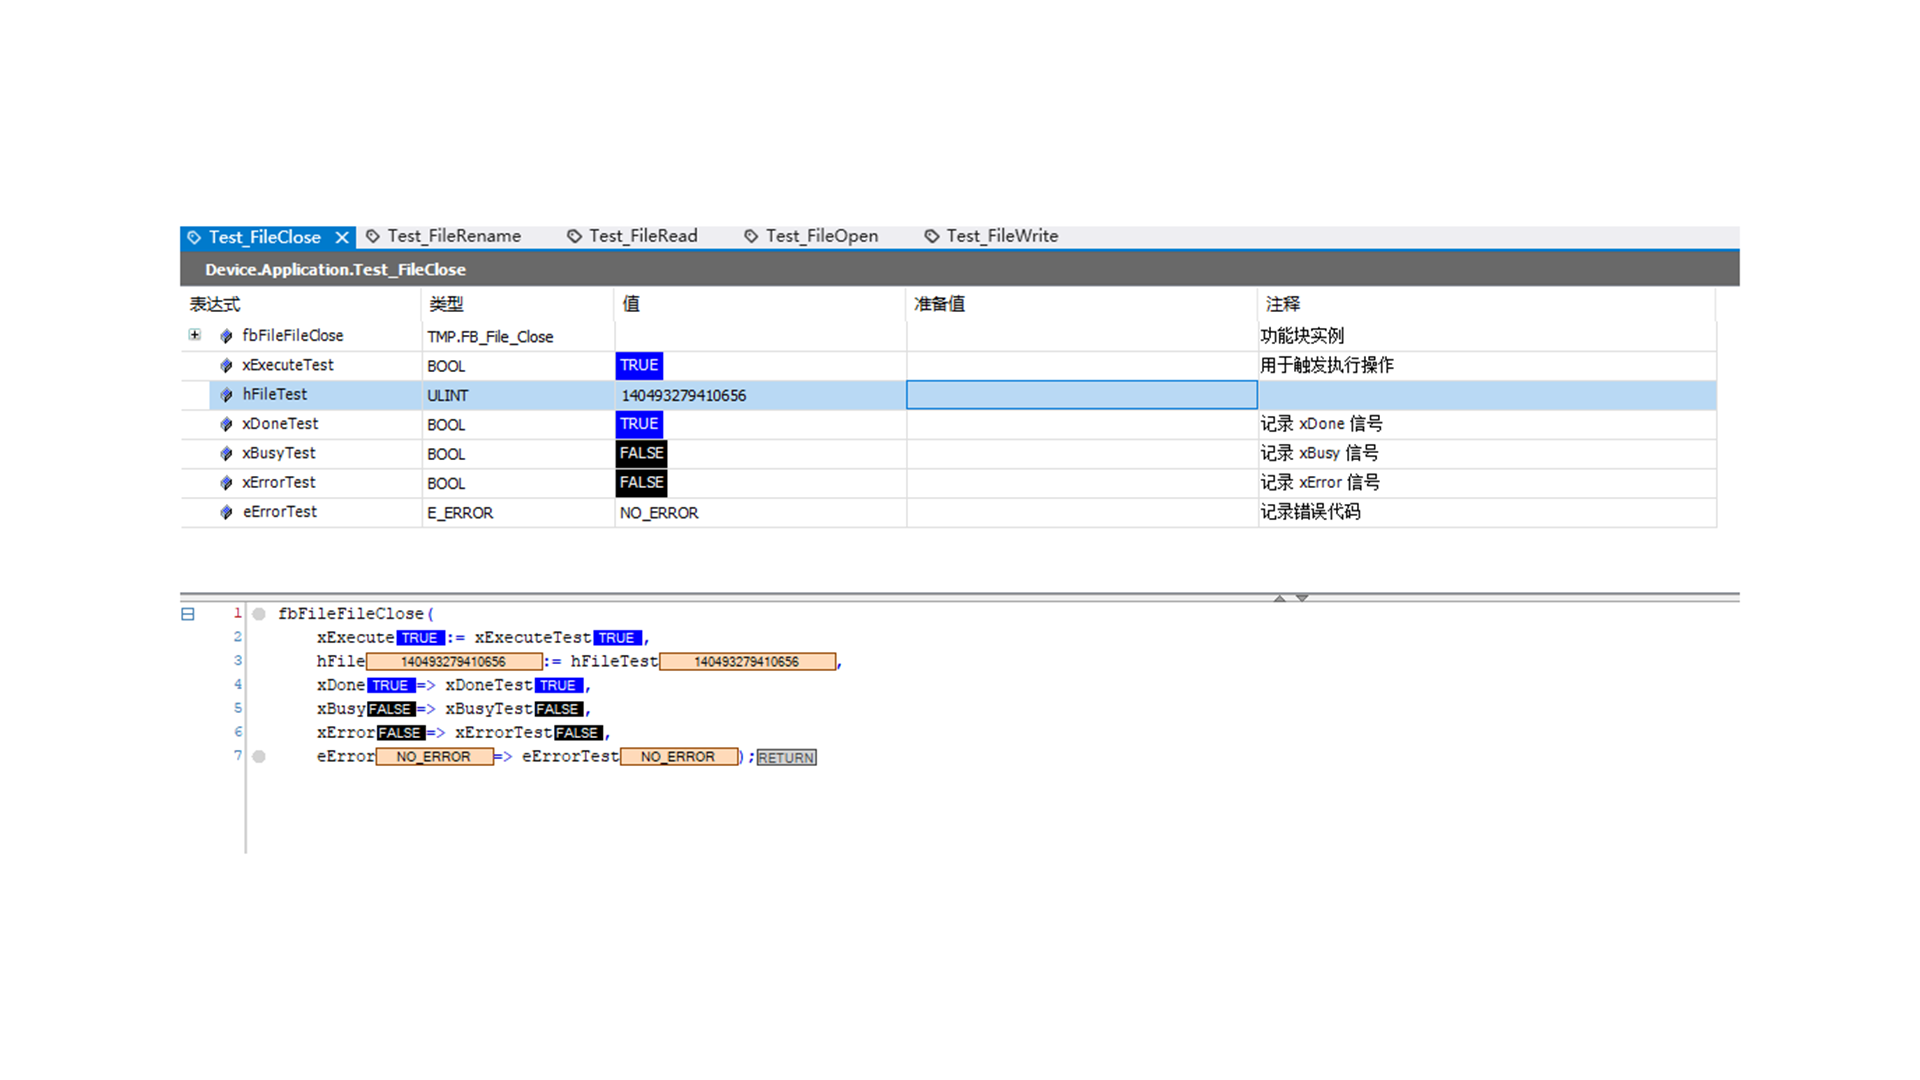Screen dimensions: 1920x1080
Task: Select the xExecuteTest row name
Action: [x=288, y=365]
